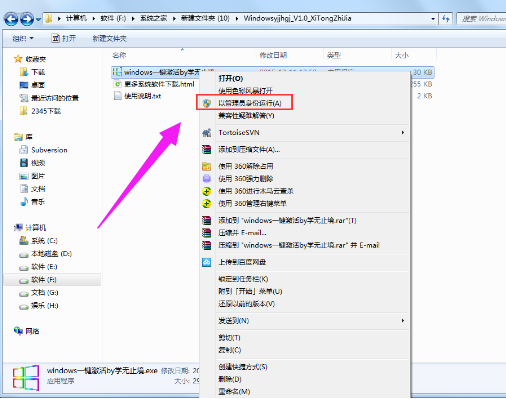Screen dimensions: 506x399
Task: Select the 使用说明.txt file
Action: point(142,96)
